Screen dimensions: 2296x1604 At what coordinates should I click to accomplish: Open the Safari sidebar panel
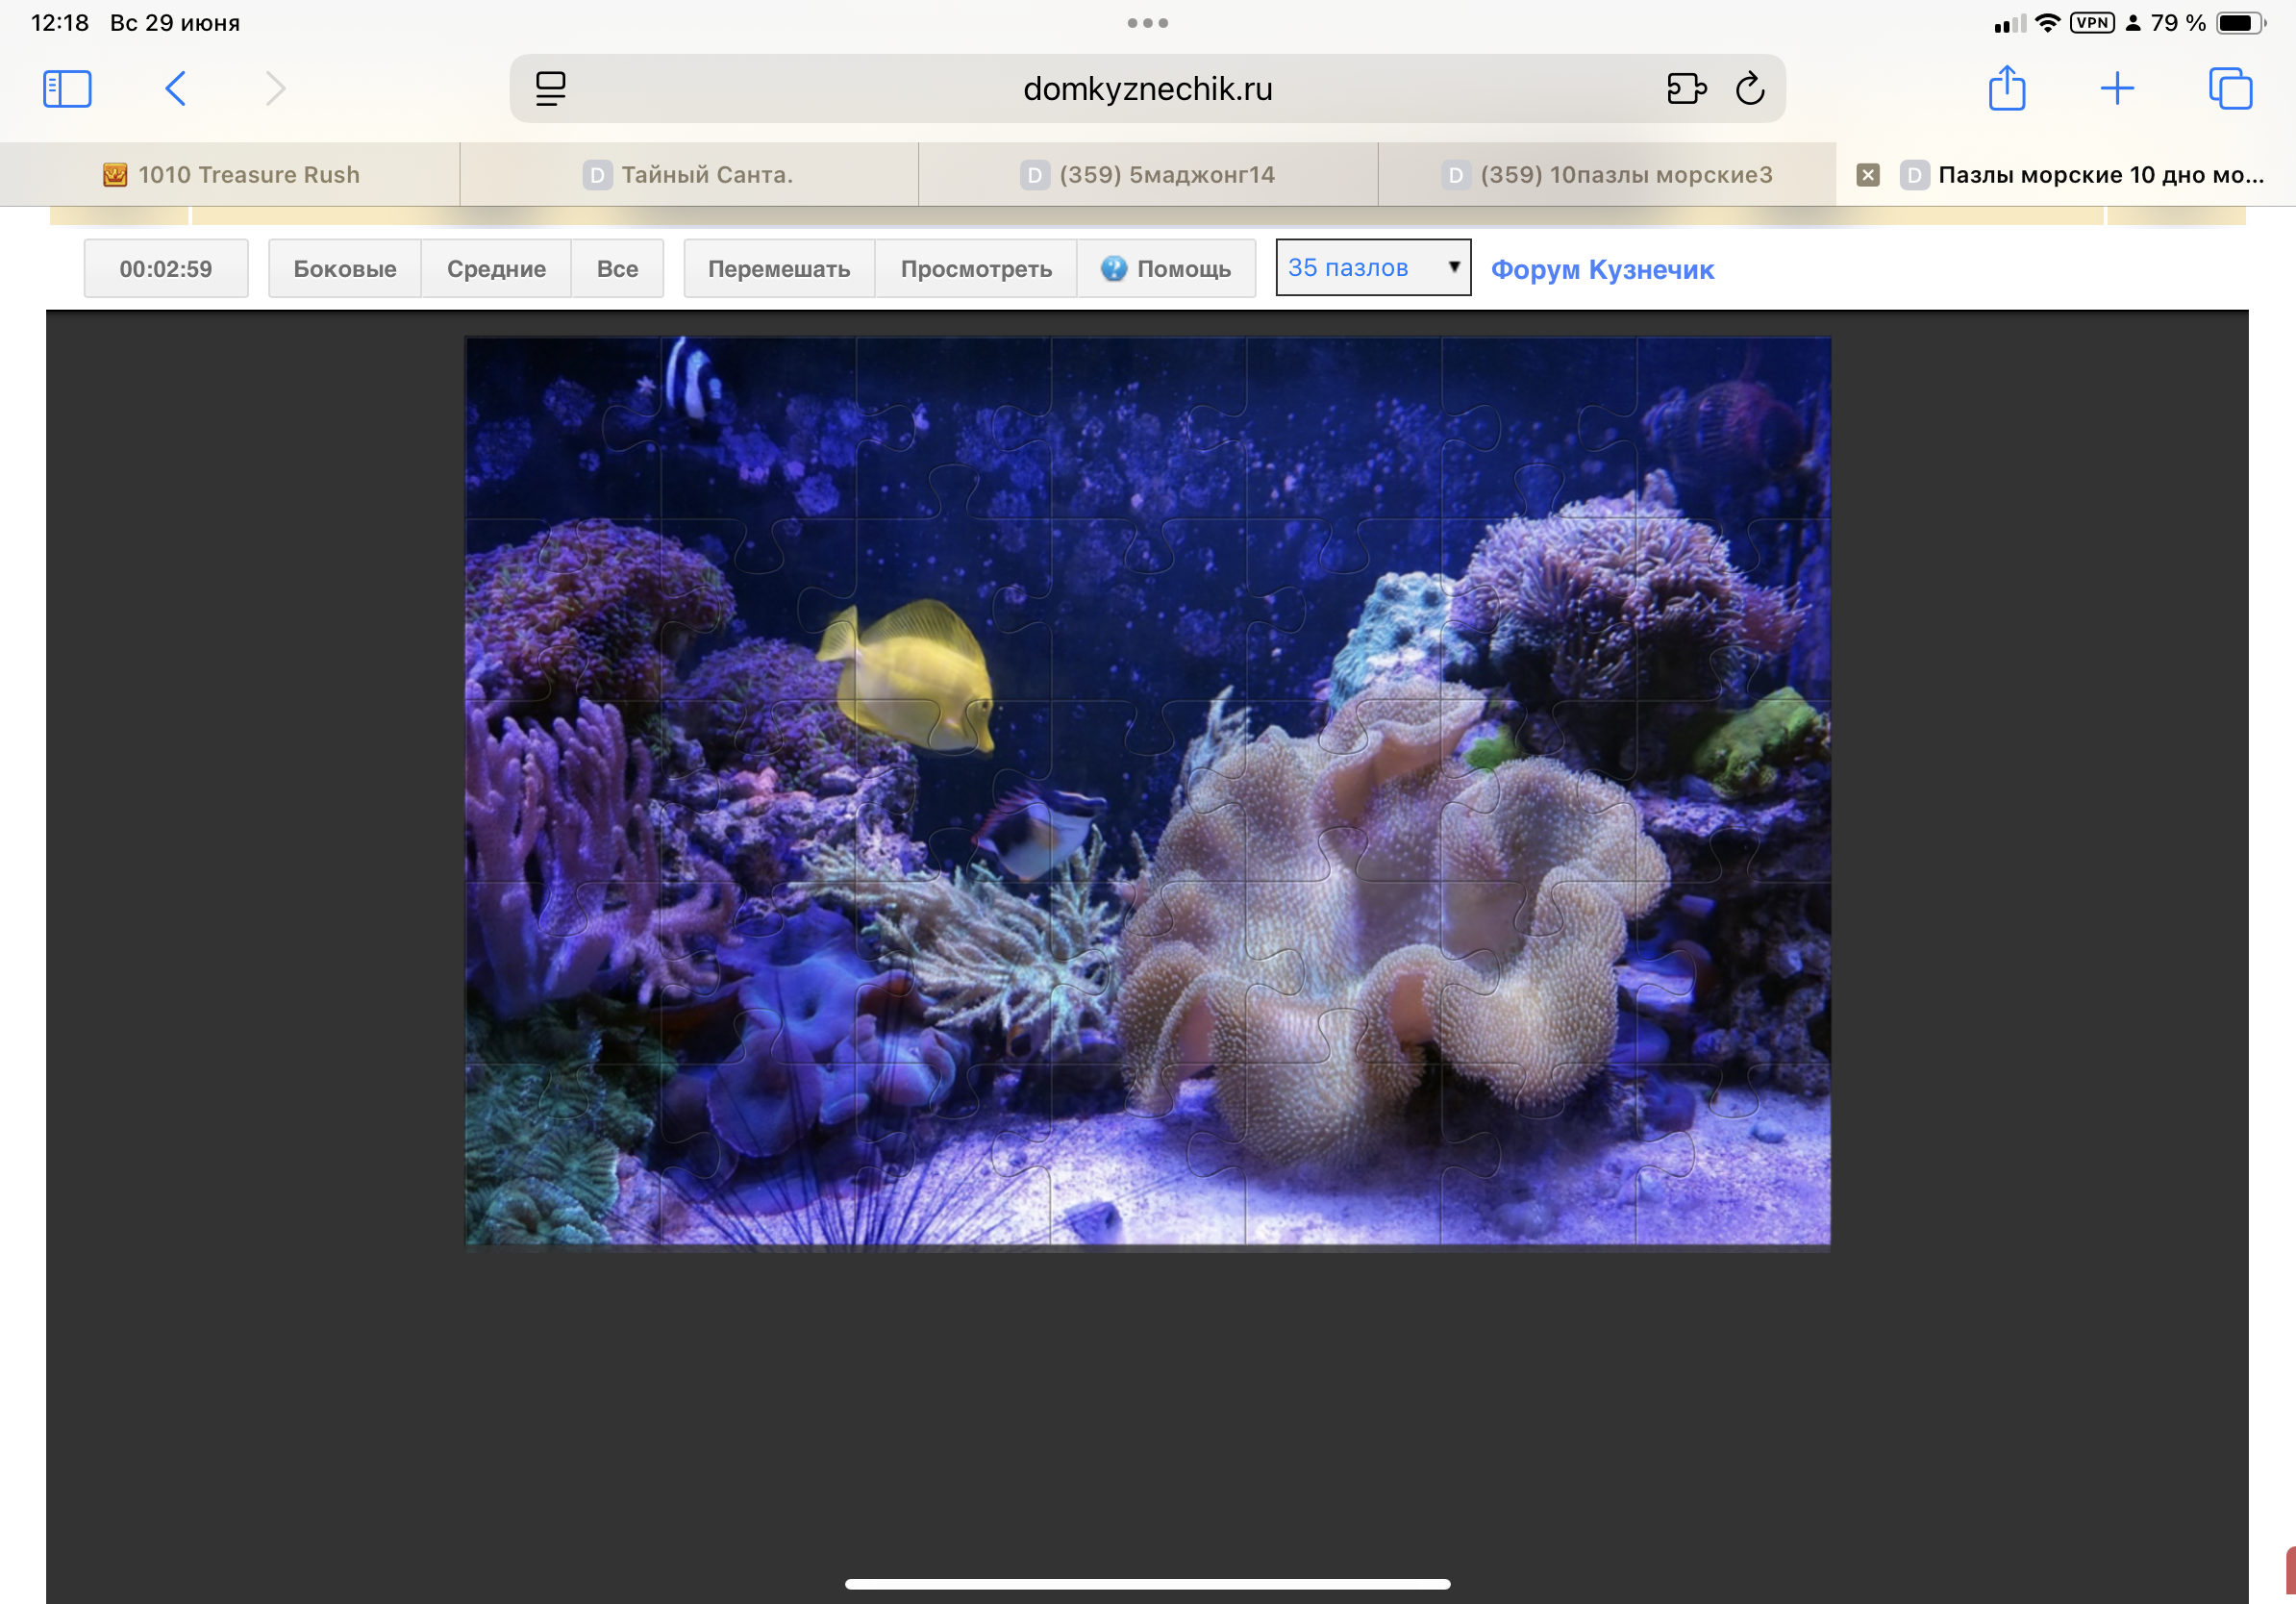coord(67,89)
